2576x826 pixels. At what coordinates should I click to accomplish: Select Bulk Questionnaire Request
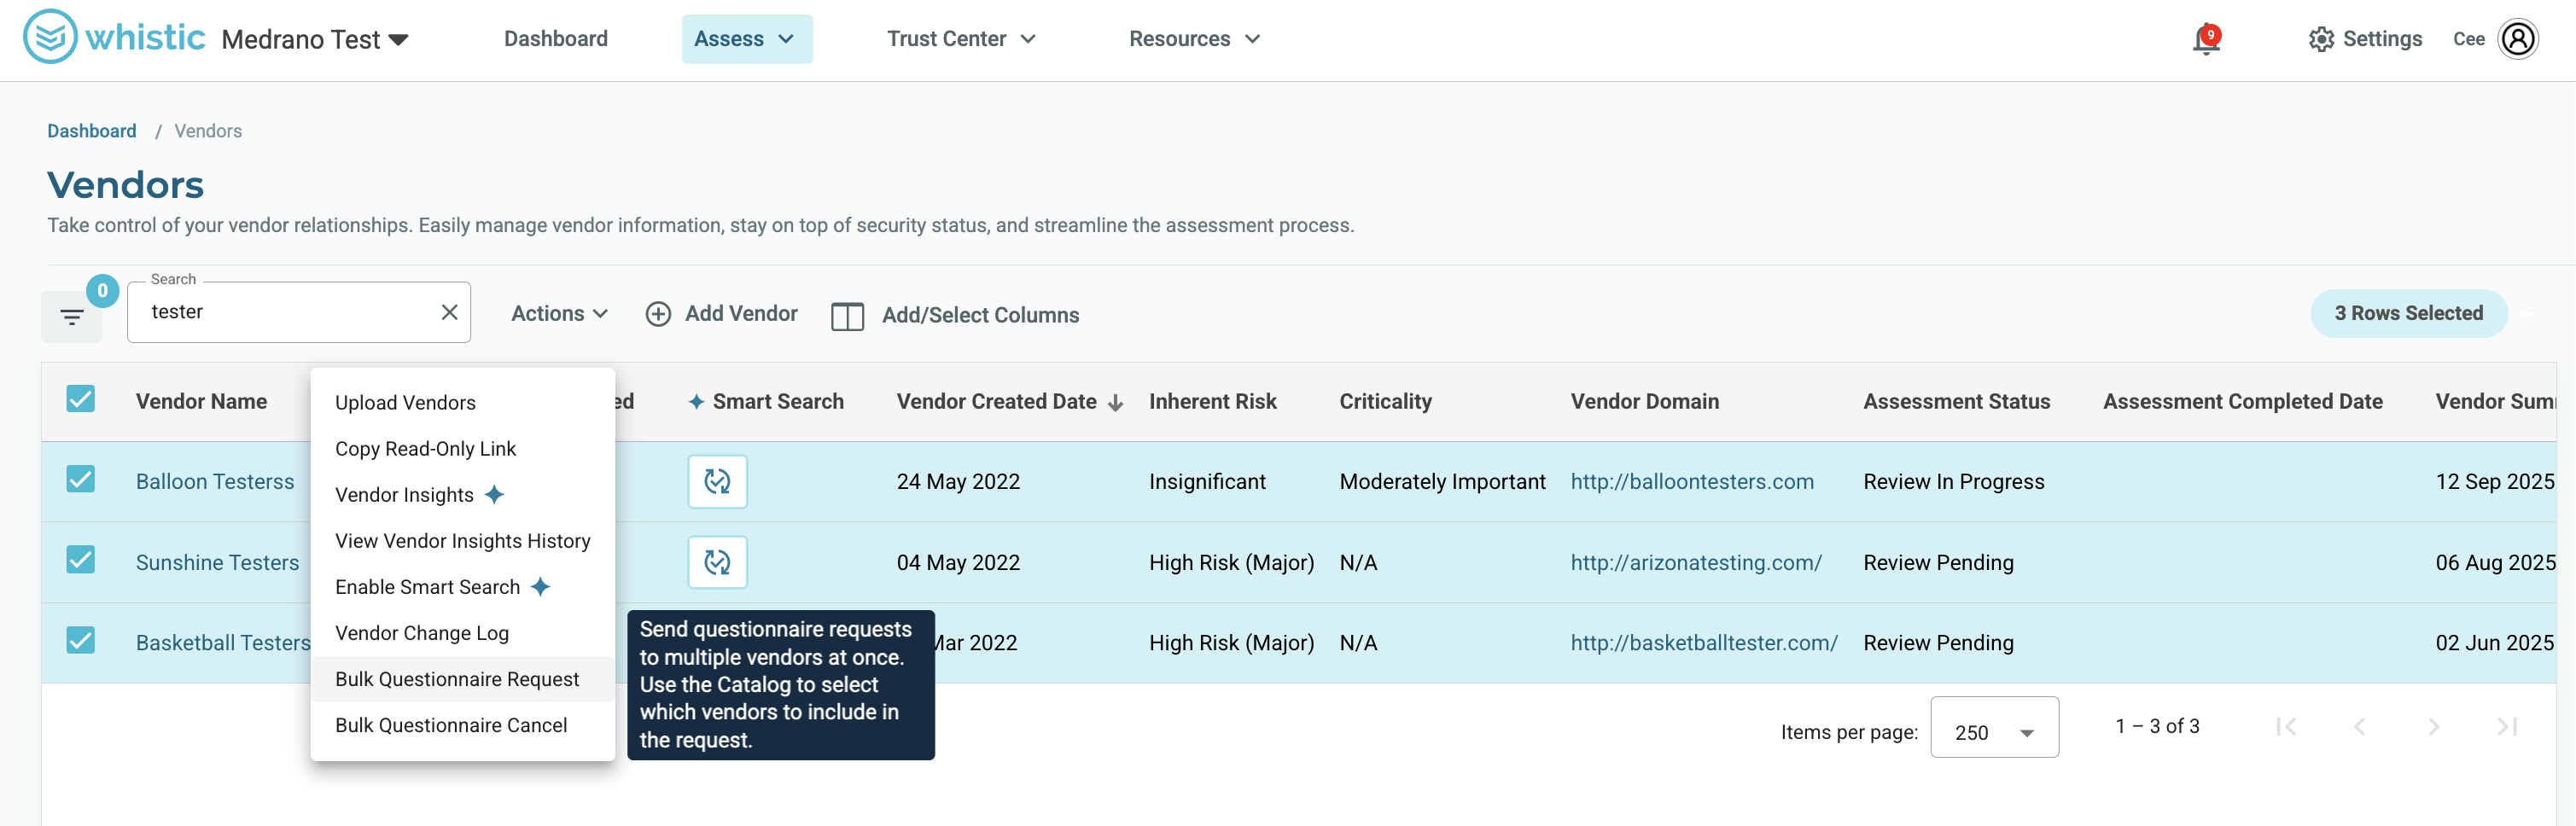[x=463, y=679]
